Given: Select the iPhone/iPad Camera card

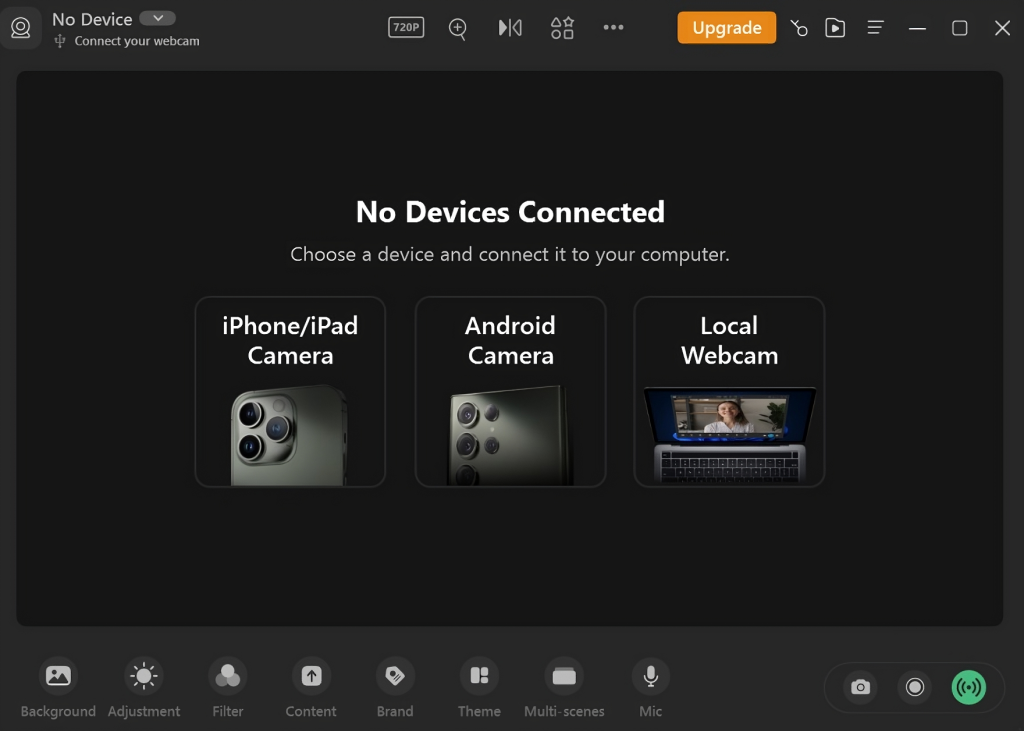Looking at the screenshot, I should 290,392.
